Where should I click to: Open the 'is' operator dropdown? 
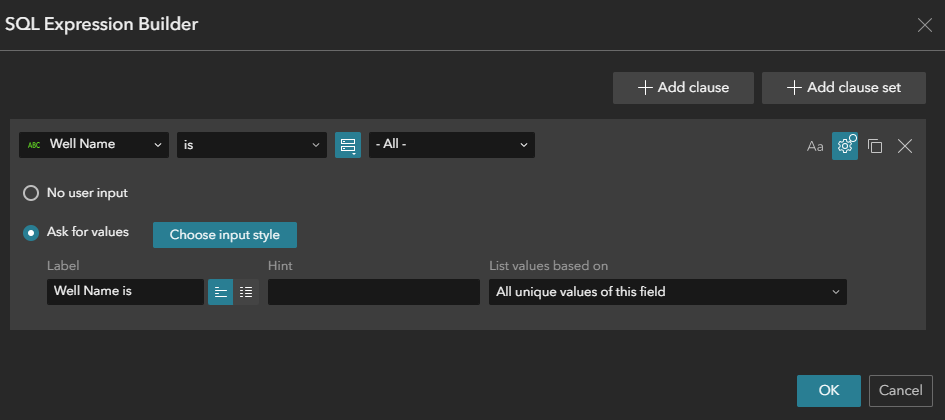point(252,145)
